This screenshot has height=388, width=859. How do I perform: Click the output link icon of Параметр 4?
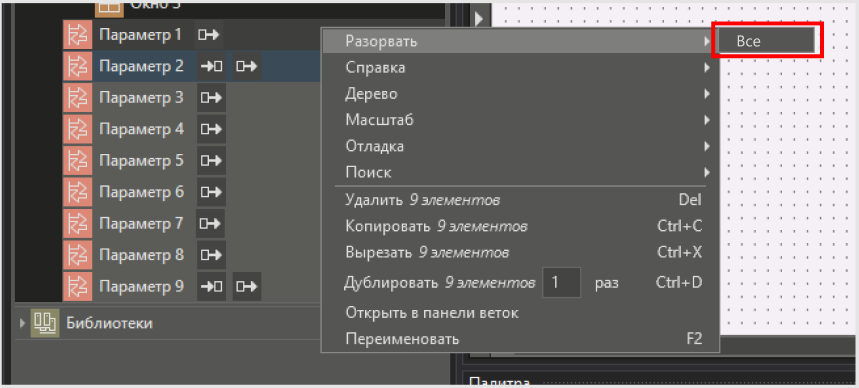click(x=211, y=129)
